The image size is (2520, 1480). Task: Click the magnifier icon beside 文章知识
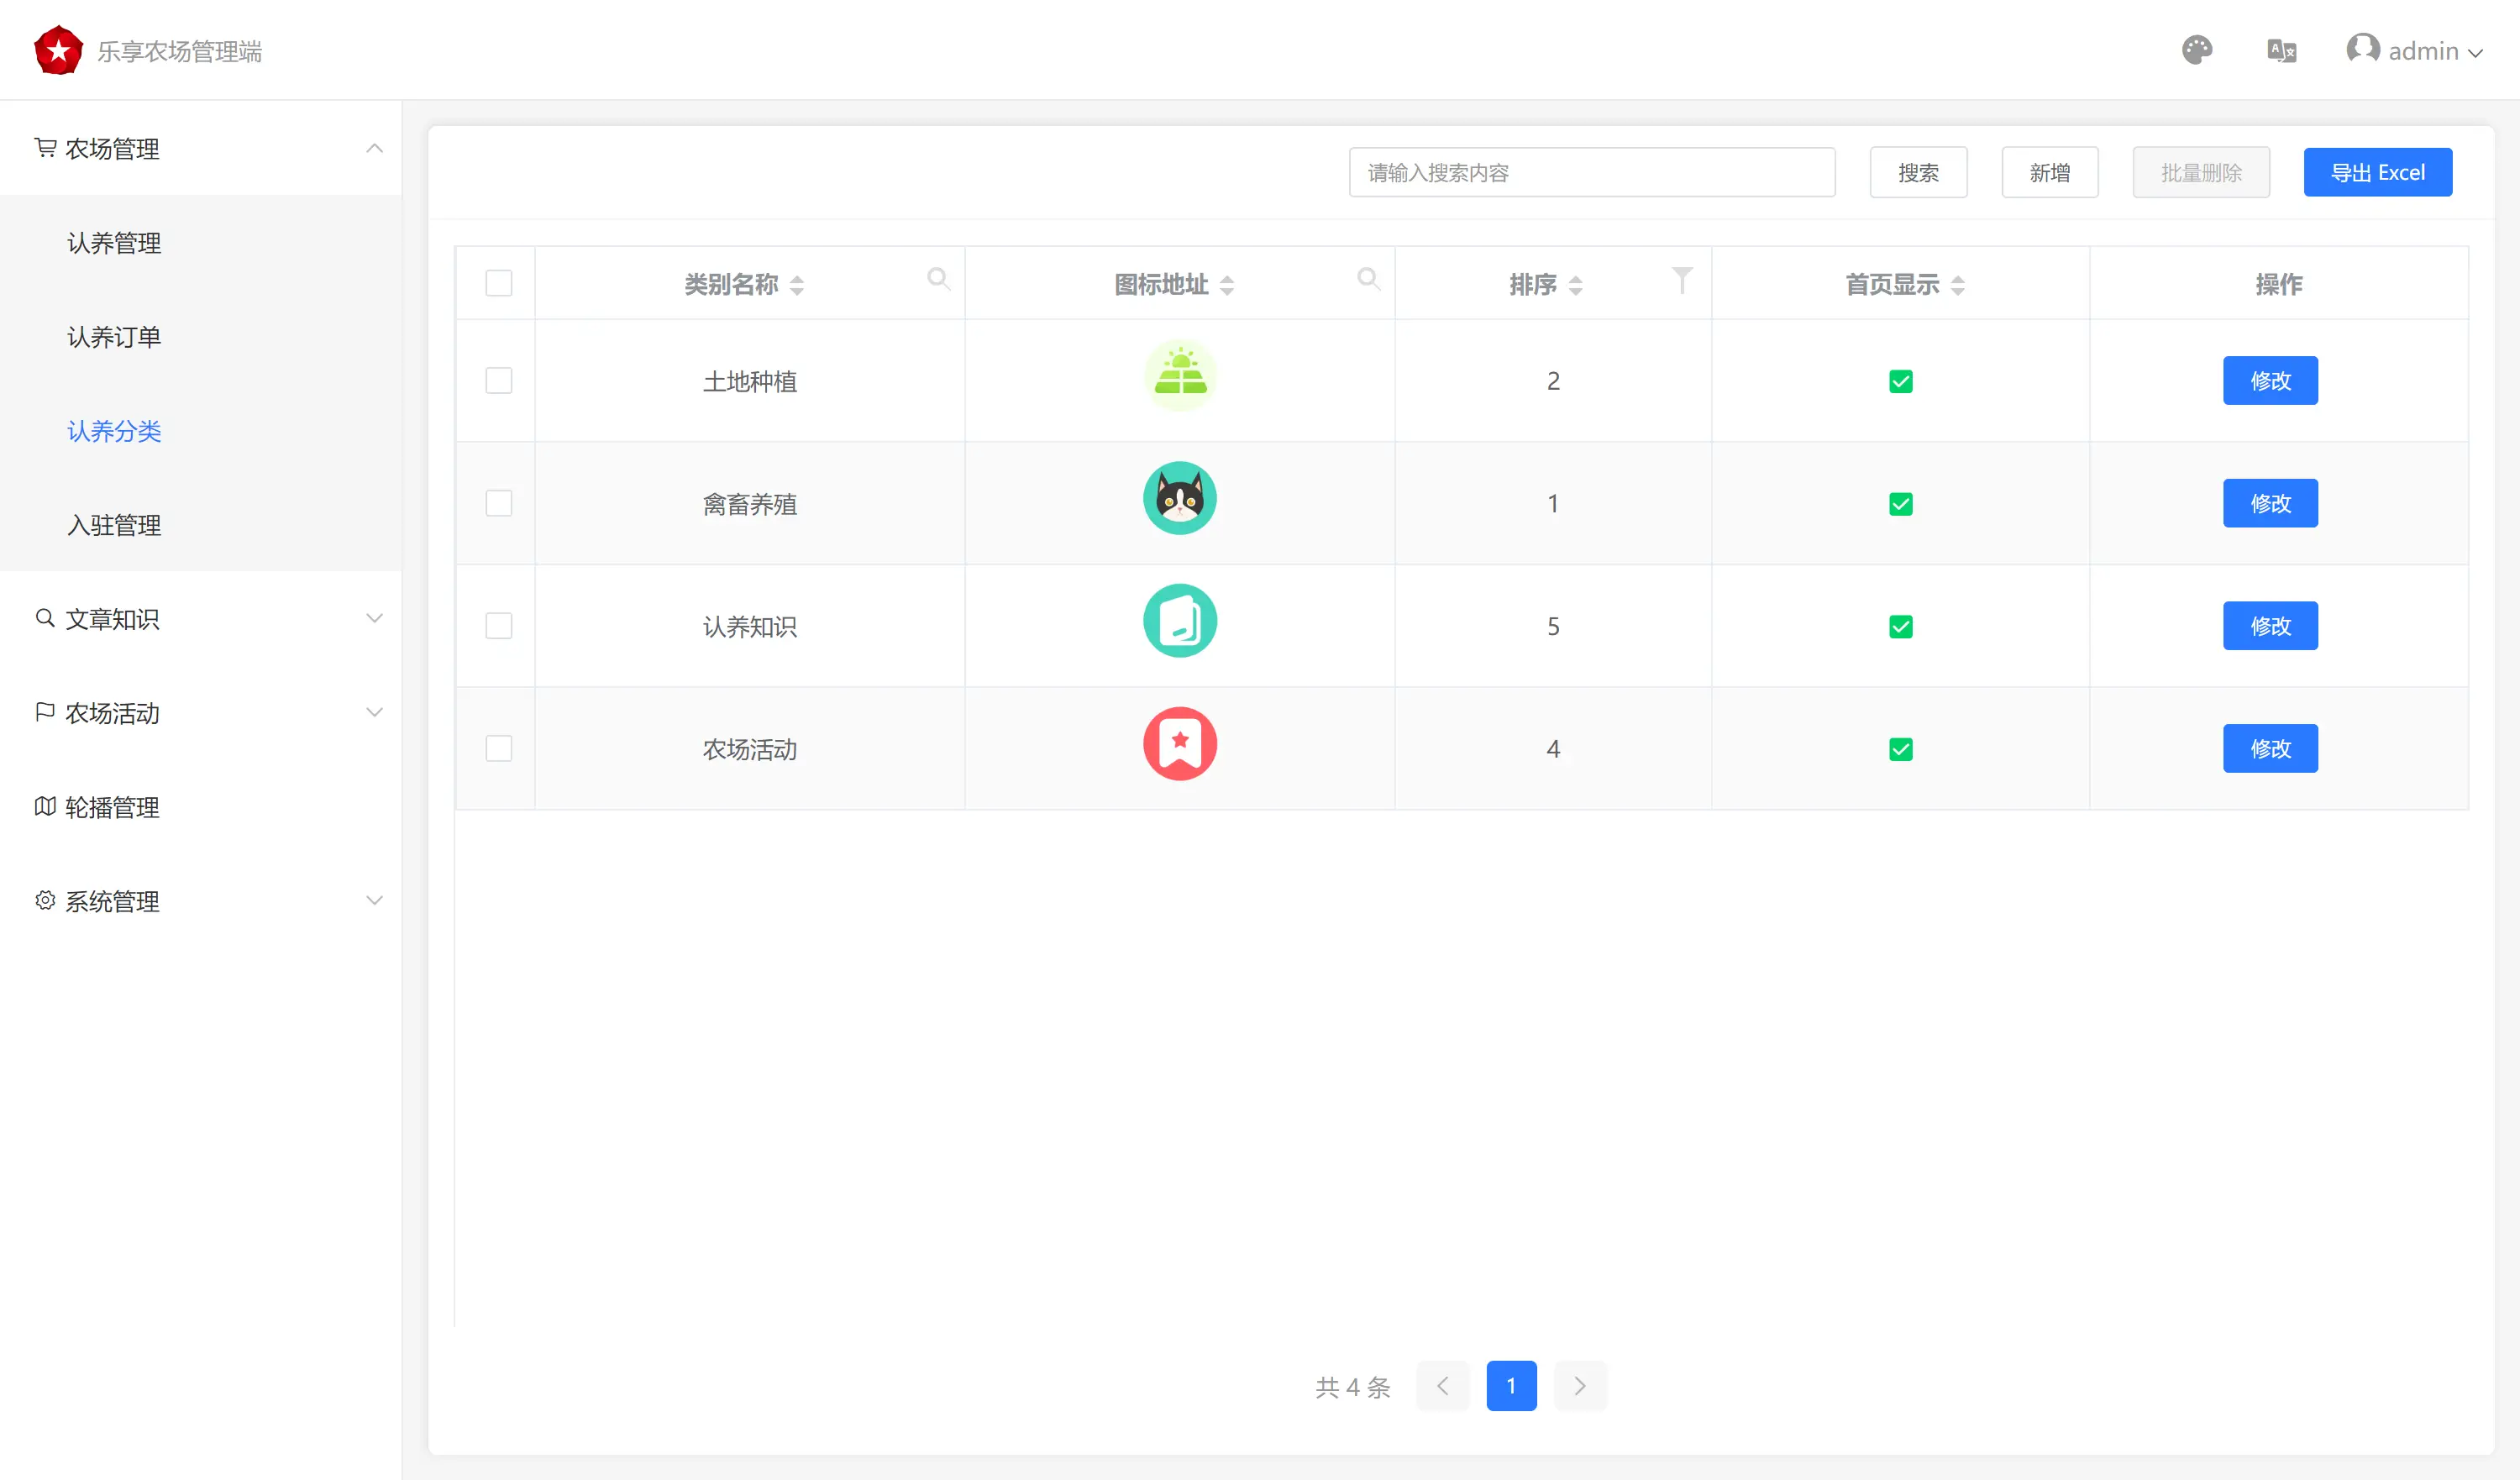[45, 618]
